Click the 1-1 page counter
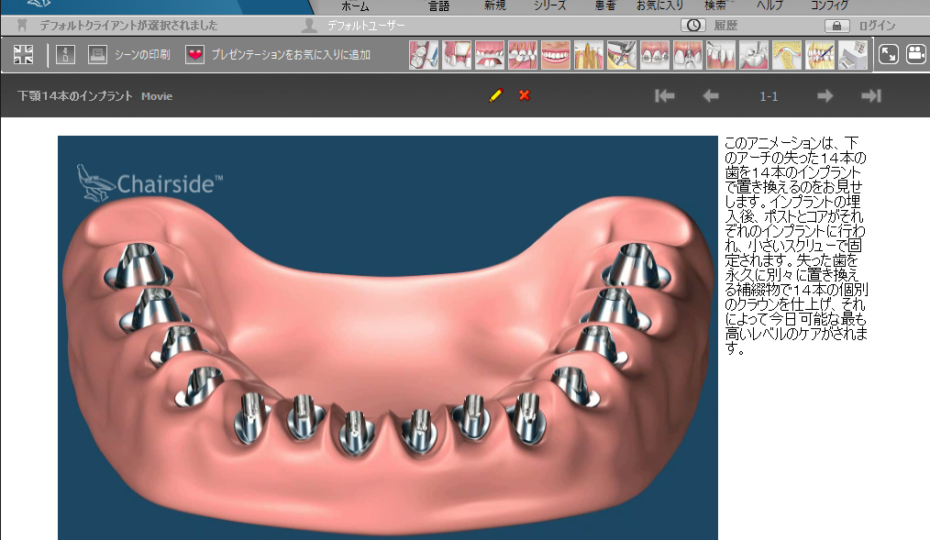This screenshot has height=540, width=930. 769,96
